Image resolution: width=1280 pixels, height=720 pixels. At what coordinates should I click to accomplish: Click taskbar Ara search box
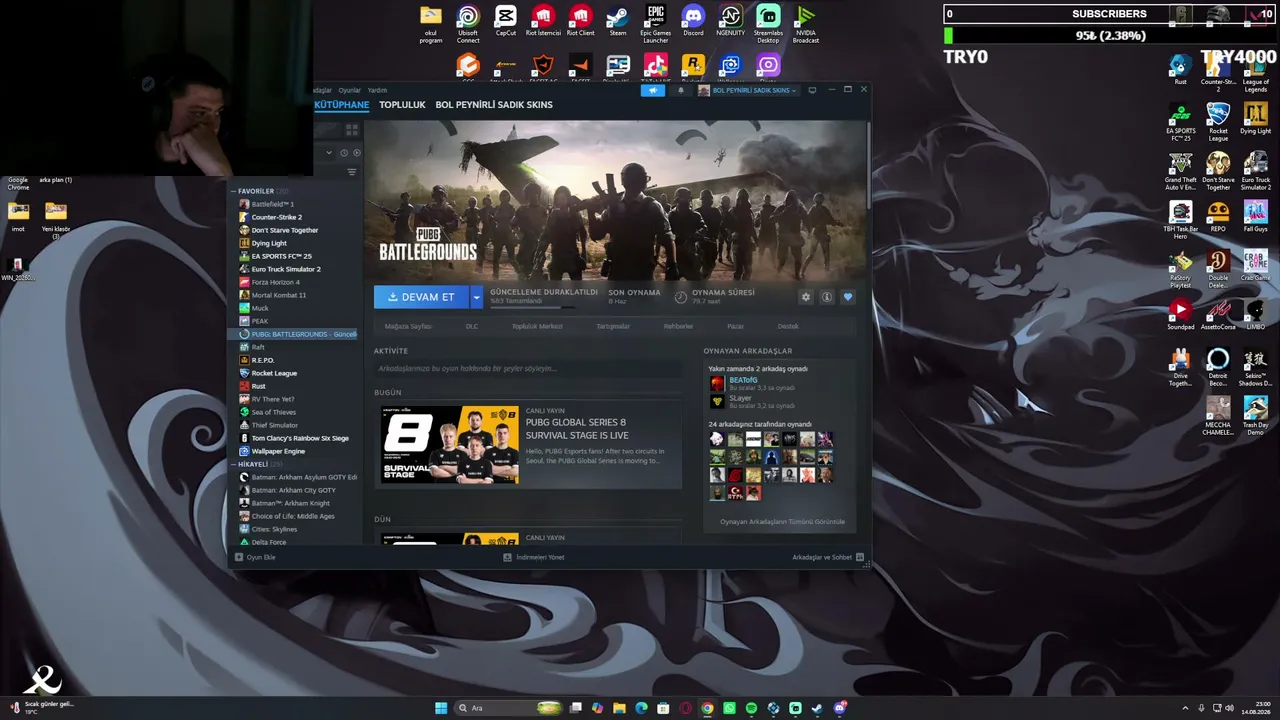tap(506, 708)
